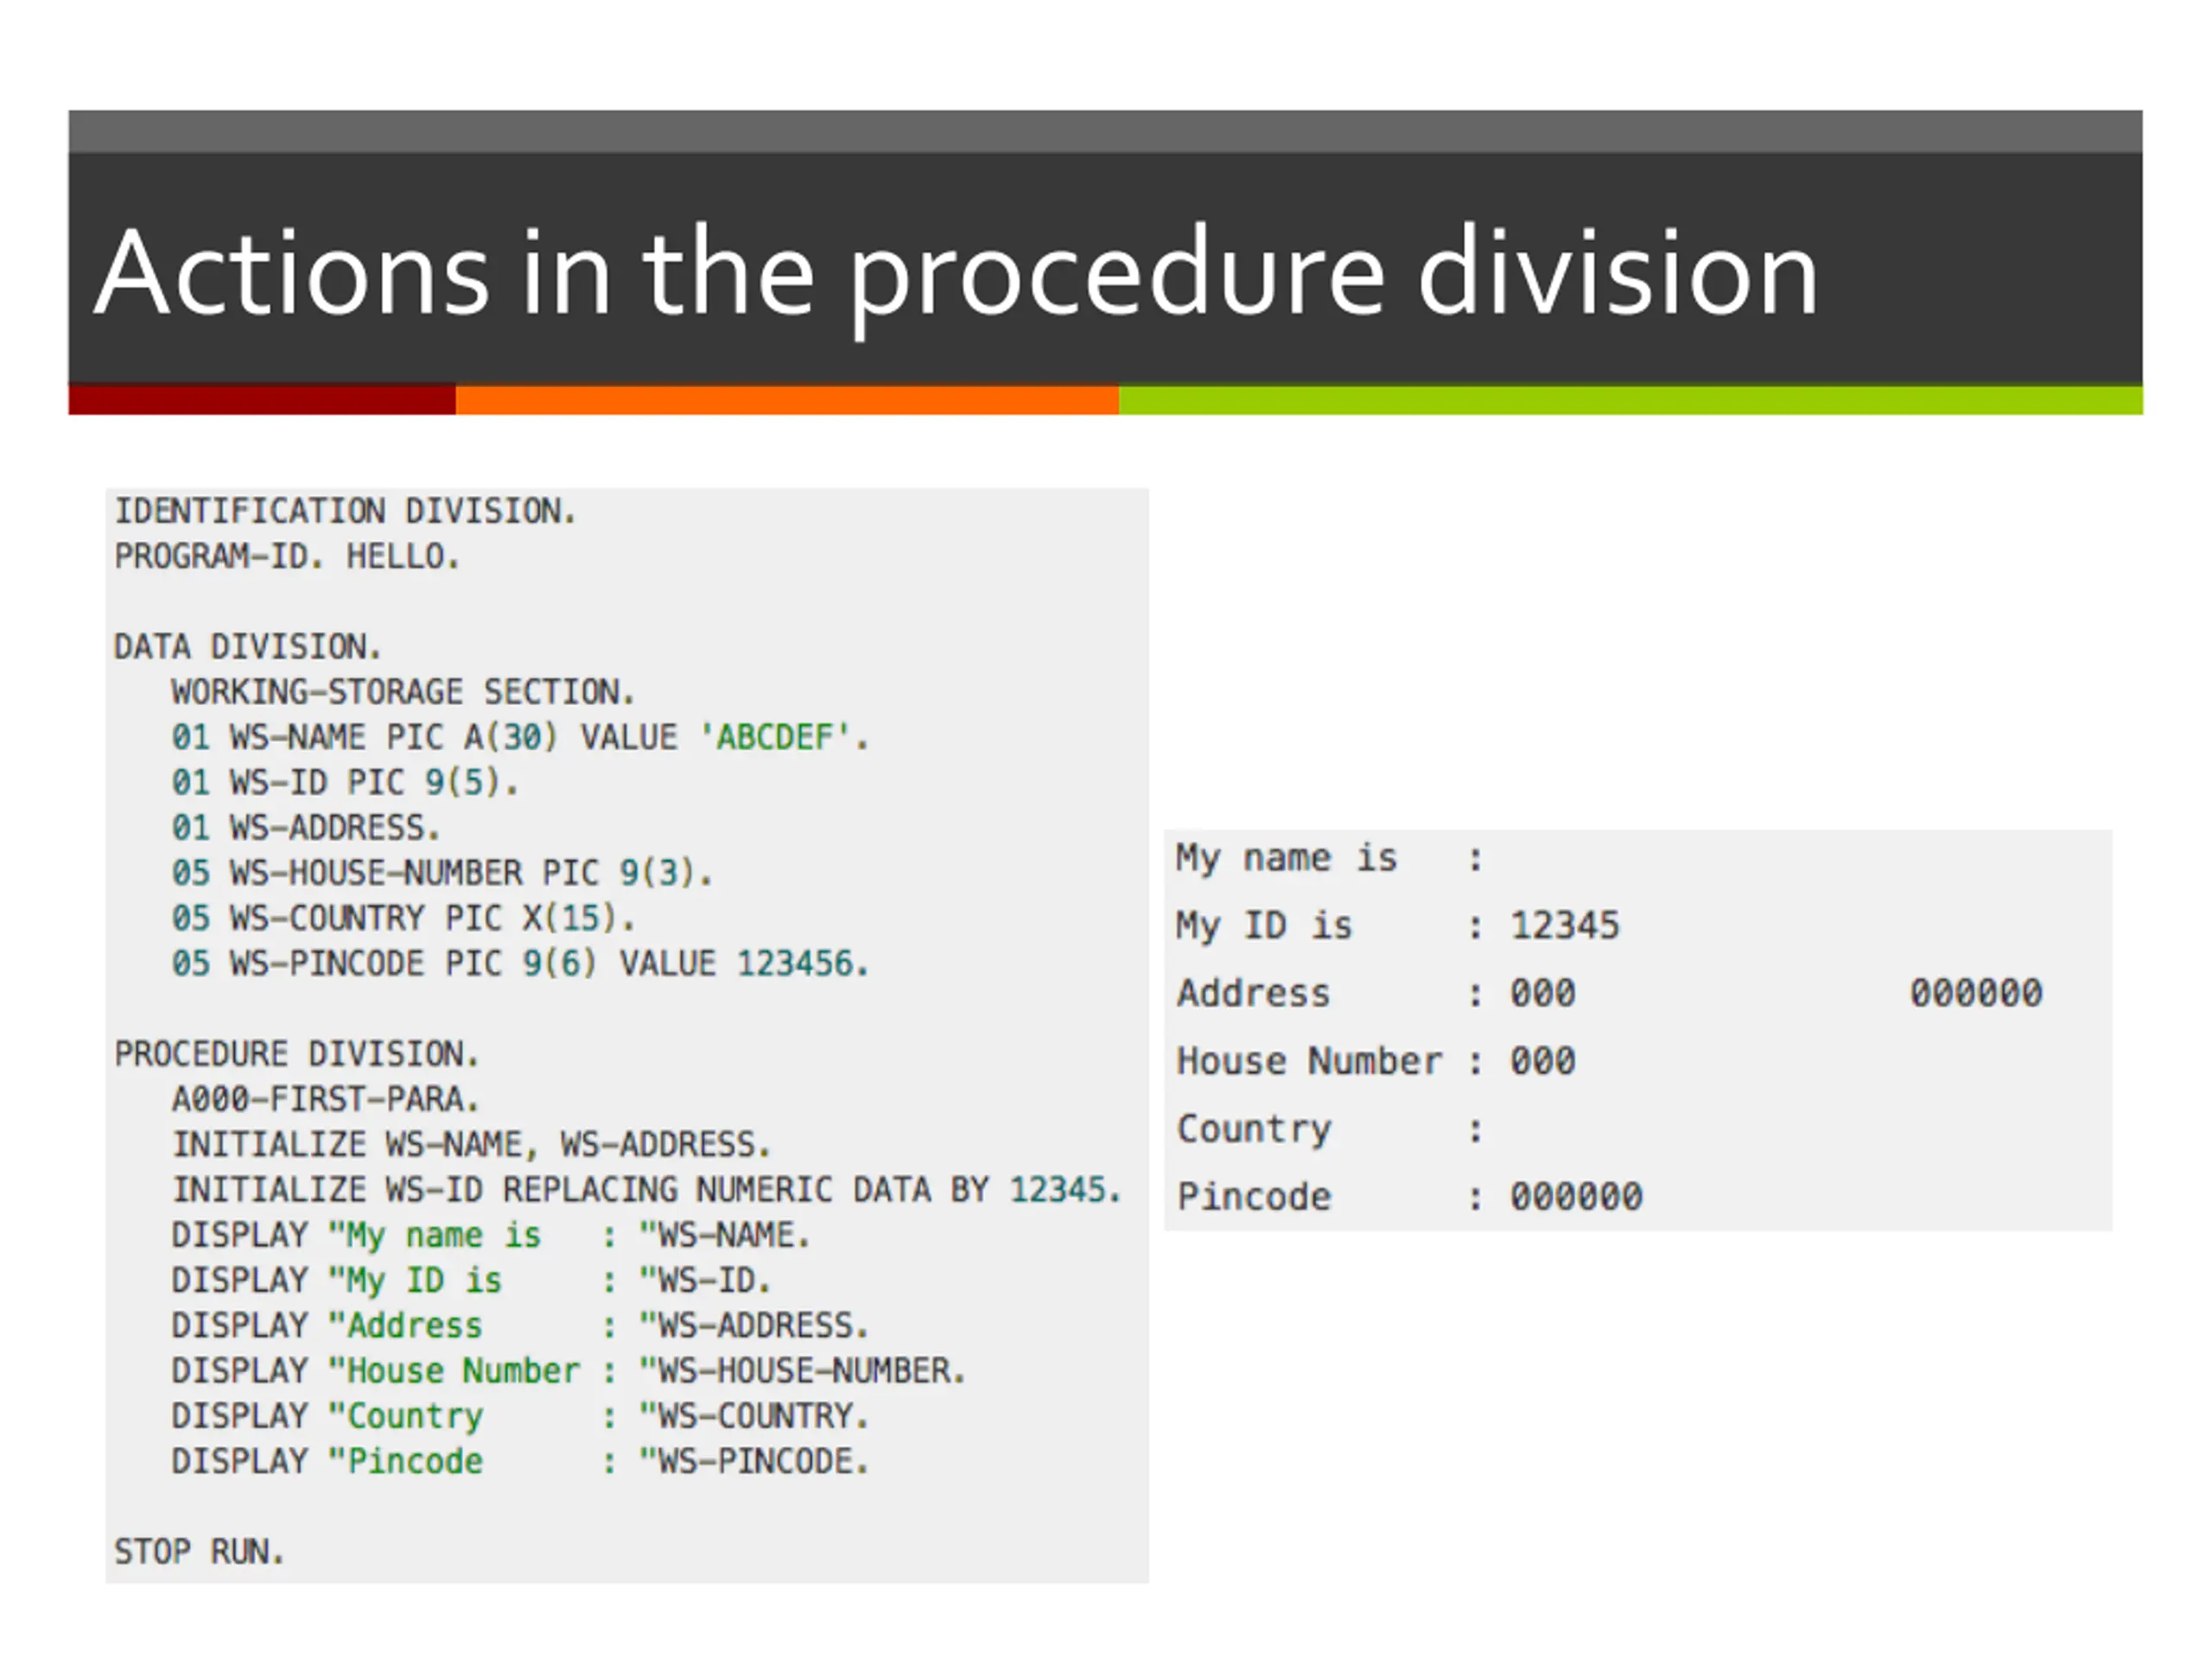Click the '01 WS-ID PIC 9(5).' line
This screenshot has width=2212, height=1659.
tap(345, 782)
